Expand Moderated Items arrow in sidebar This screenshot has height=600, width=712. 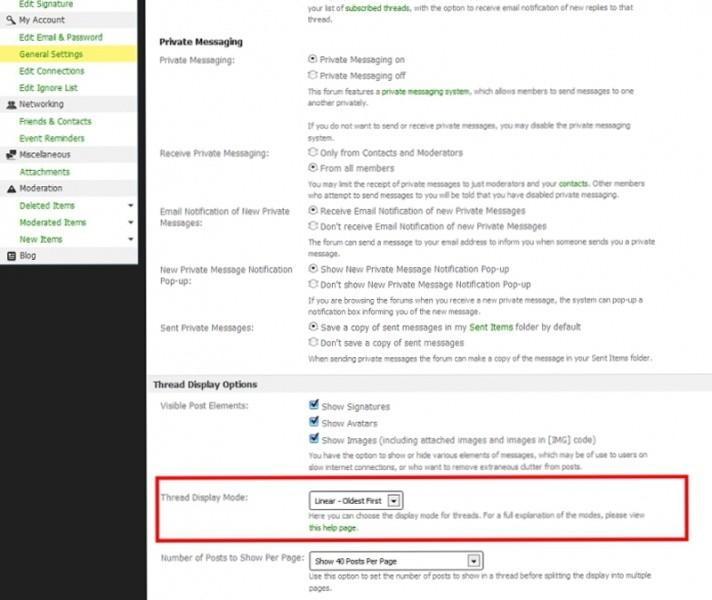[x=131, y=223]
